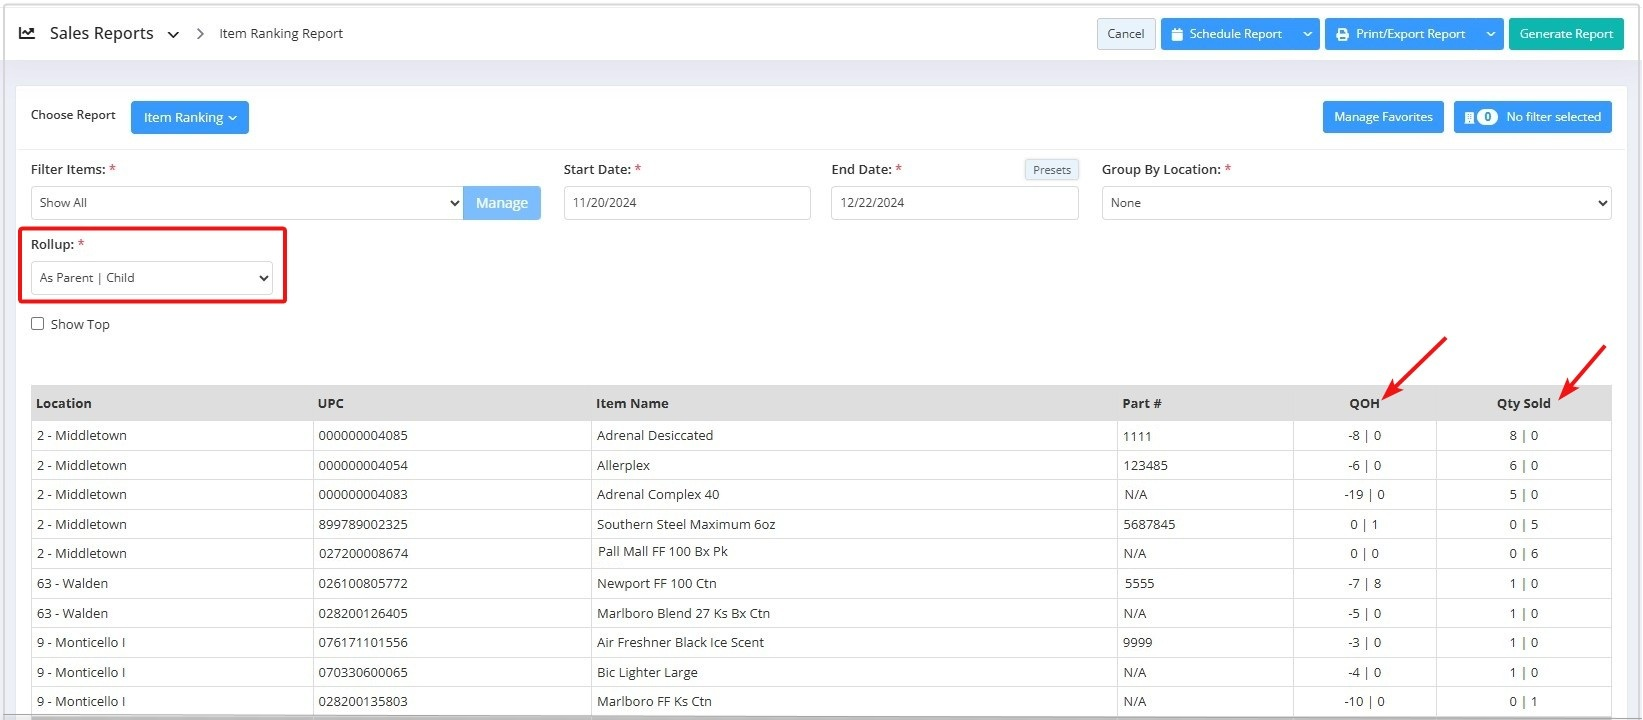Click the Cancel button
Viewport: 1643px width, 720px height.
[x=1125, y=34]
